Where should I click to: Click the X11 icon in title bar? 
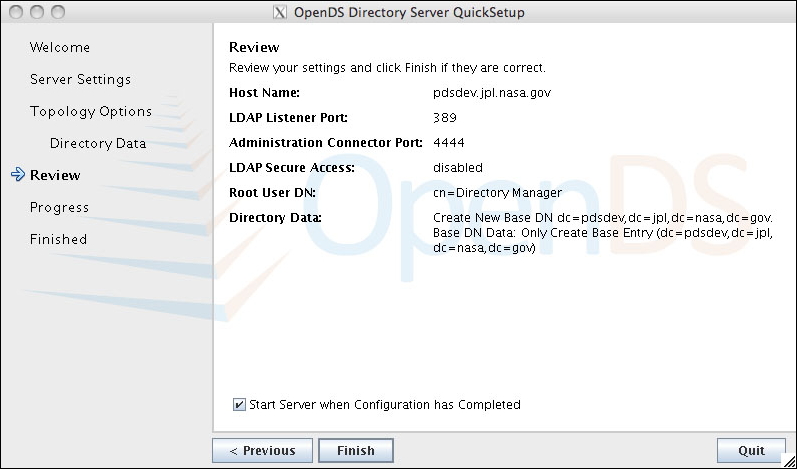tap(280, 12)
